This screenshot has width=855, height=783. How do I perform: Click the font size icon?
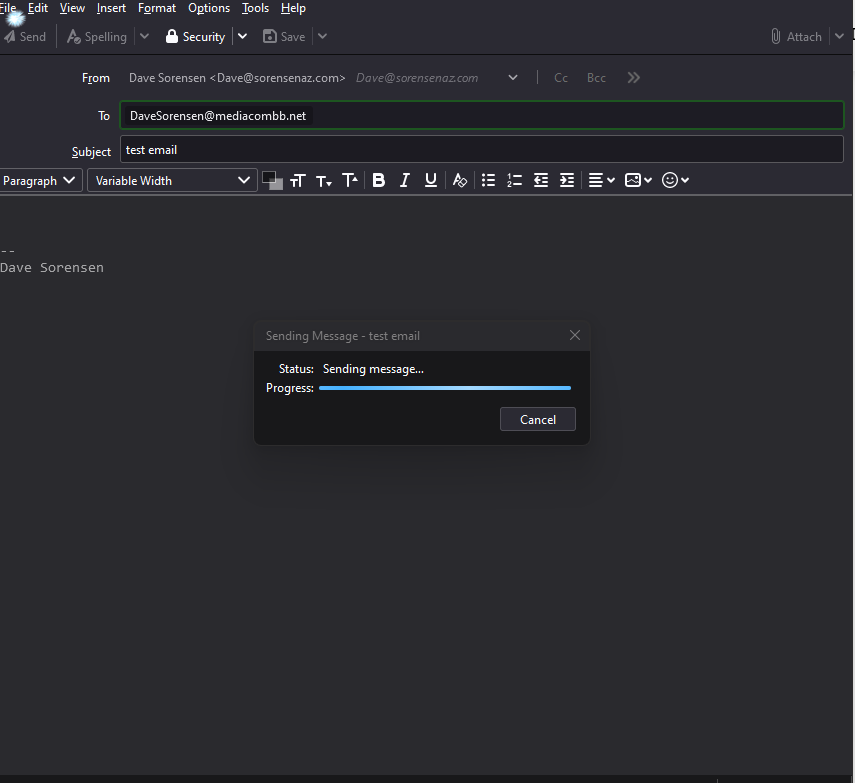298,180
